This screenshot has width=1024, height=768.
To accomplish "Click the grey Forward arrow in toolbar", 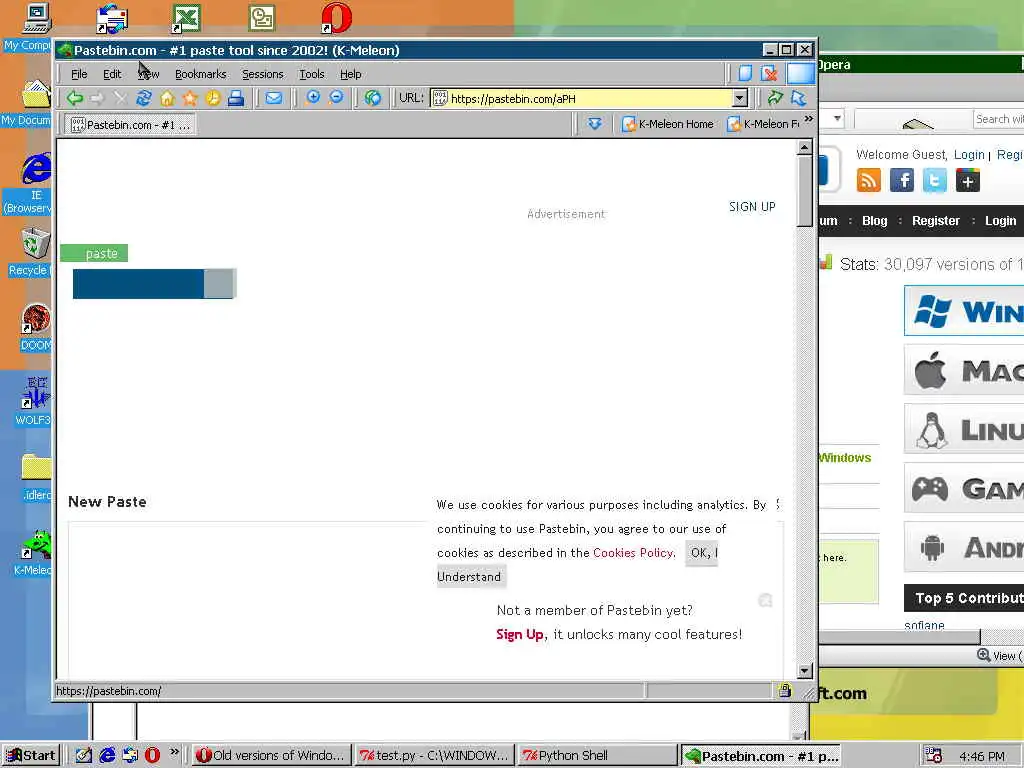I will click(x=97, y=99).
